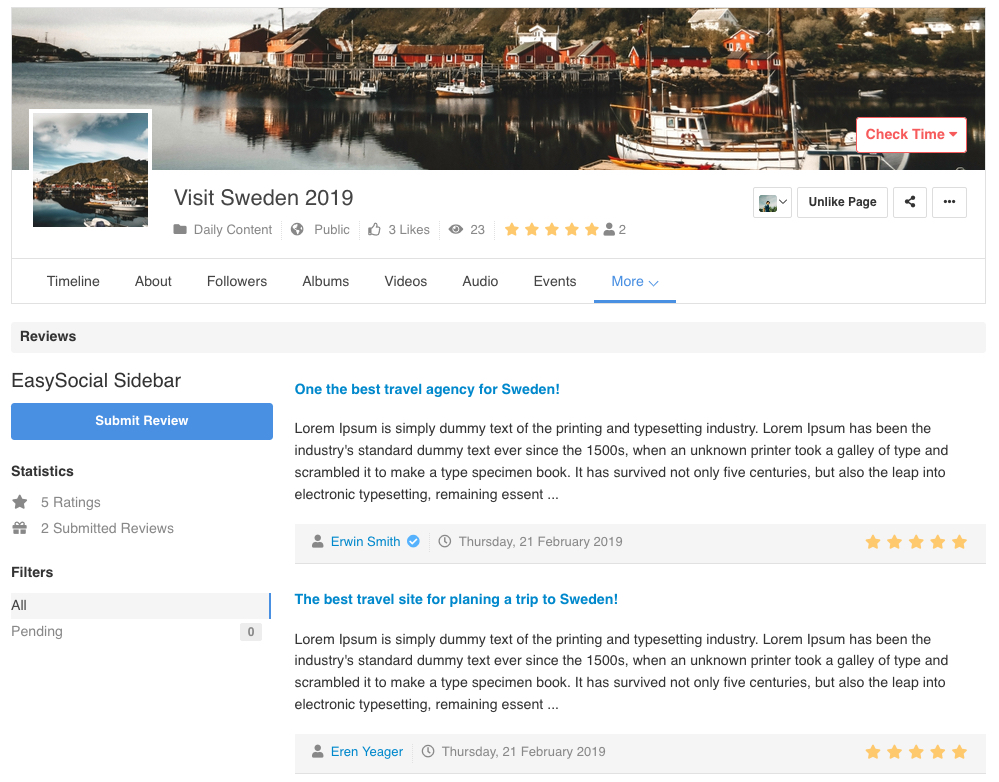Open the avatar switcher dropdown

pyautogui.click(x=772, y=202)
